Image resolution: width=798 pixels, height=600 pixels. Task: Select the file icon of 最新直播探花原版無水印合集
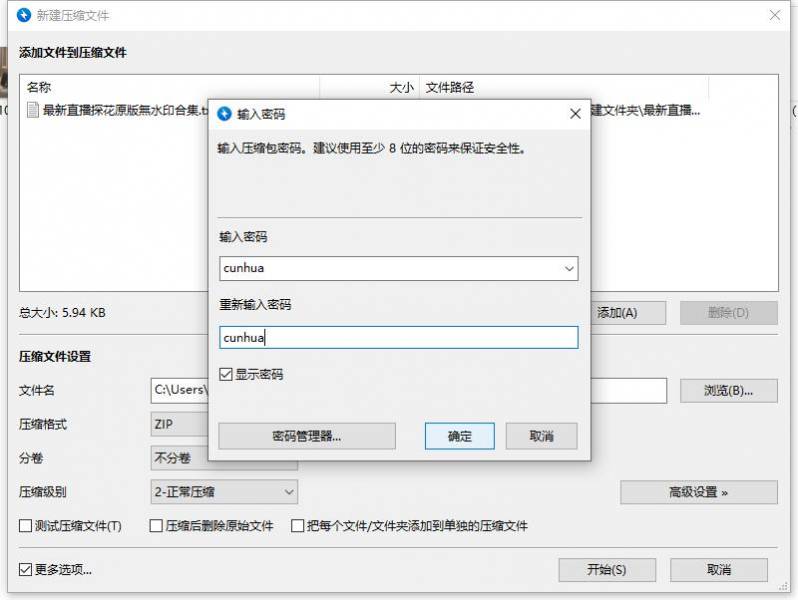[32, 110]
